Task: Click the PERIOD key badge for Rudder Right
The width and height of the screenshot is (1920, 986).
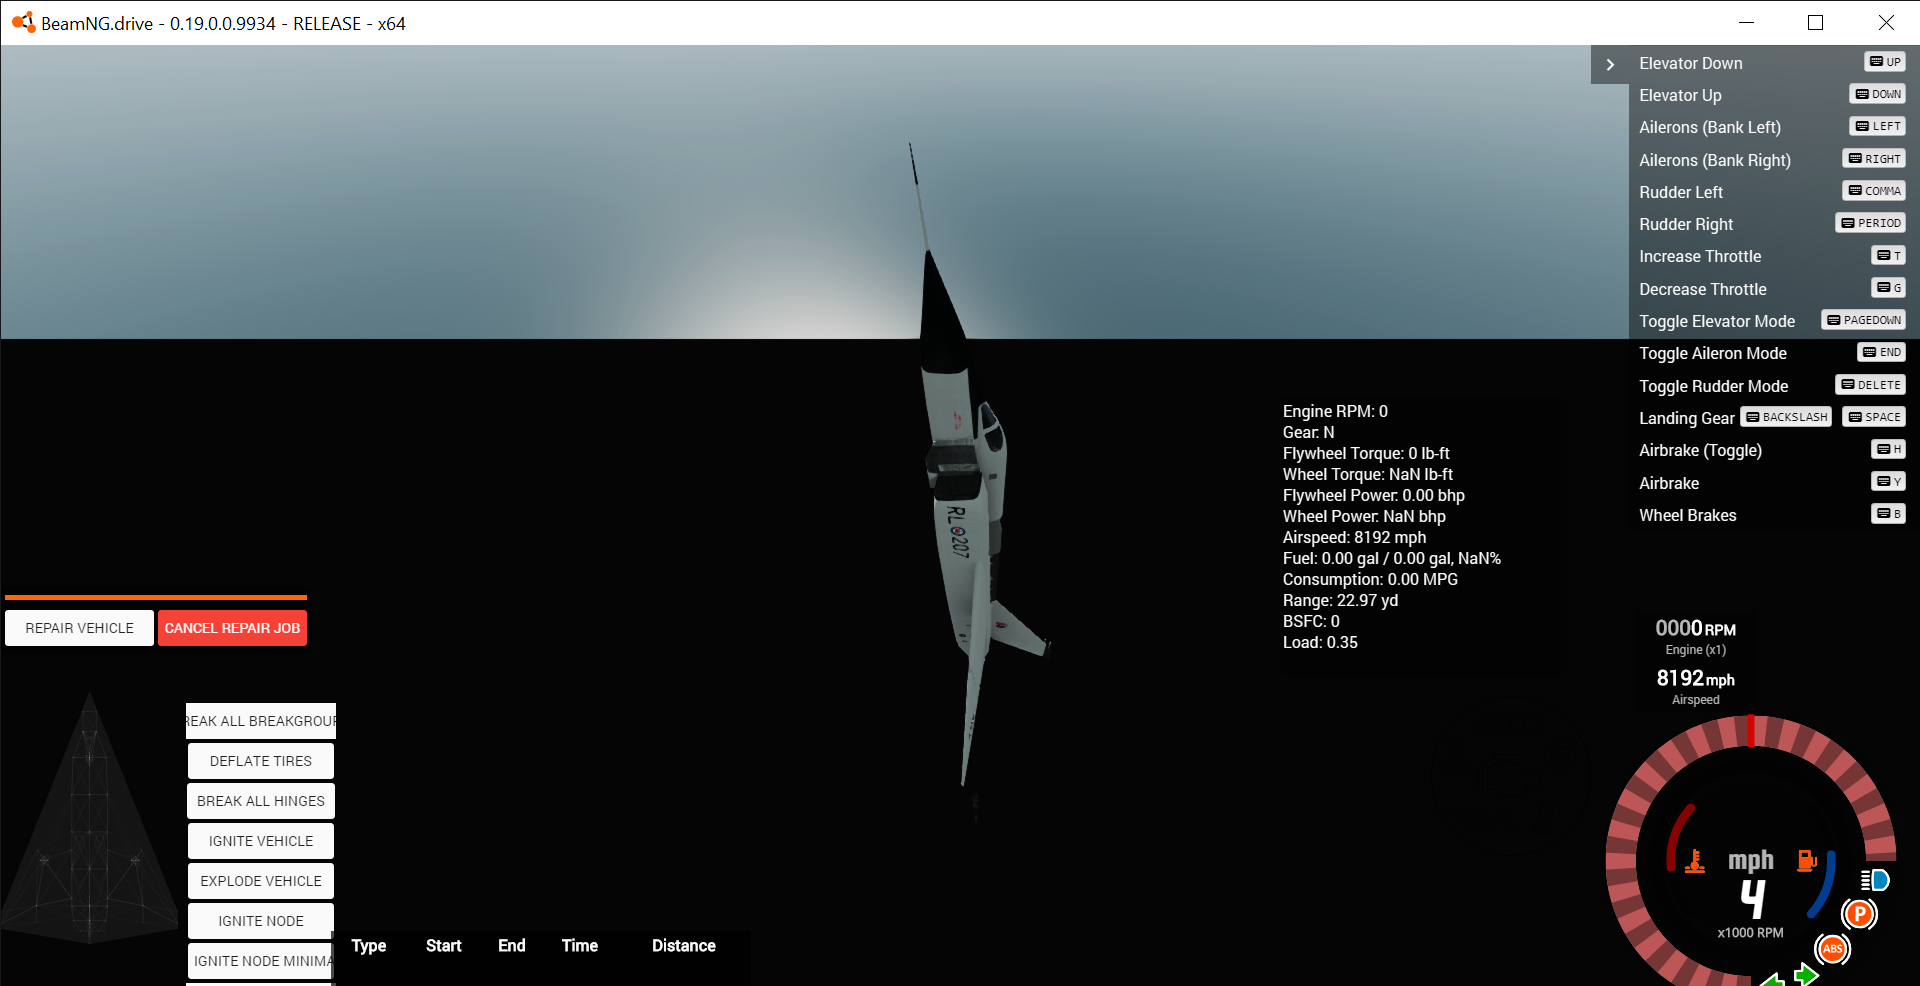Action: click(1871, 223)
